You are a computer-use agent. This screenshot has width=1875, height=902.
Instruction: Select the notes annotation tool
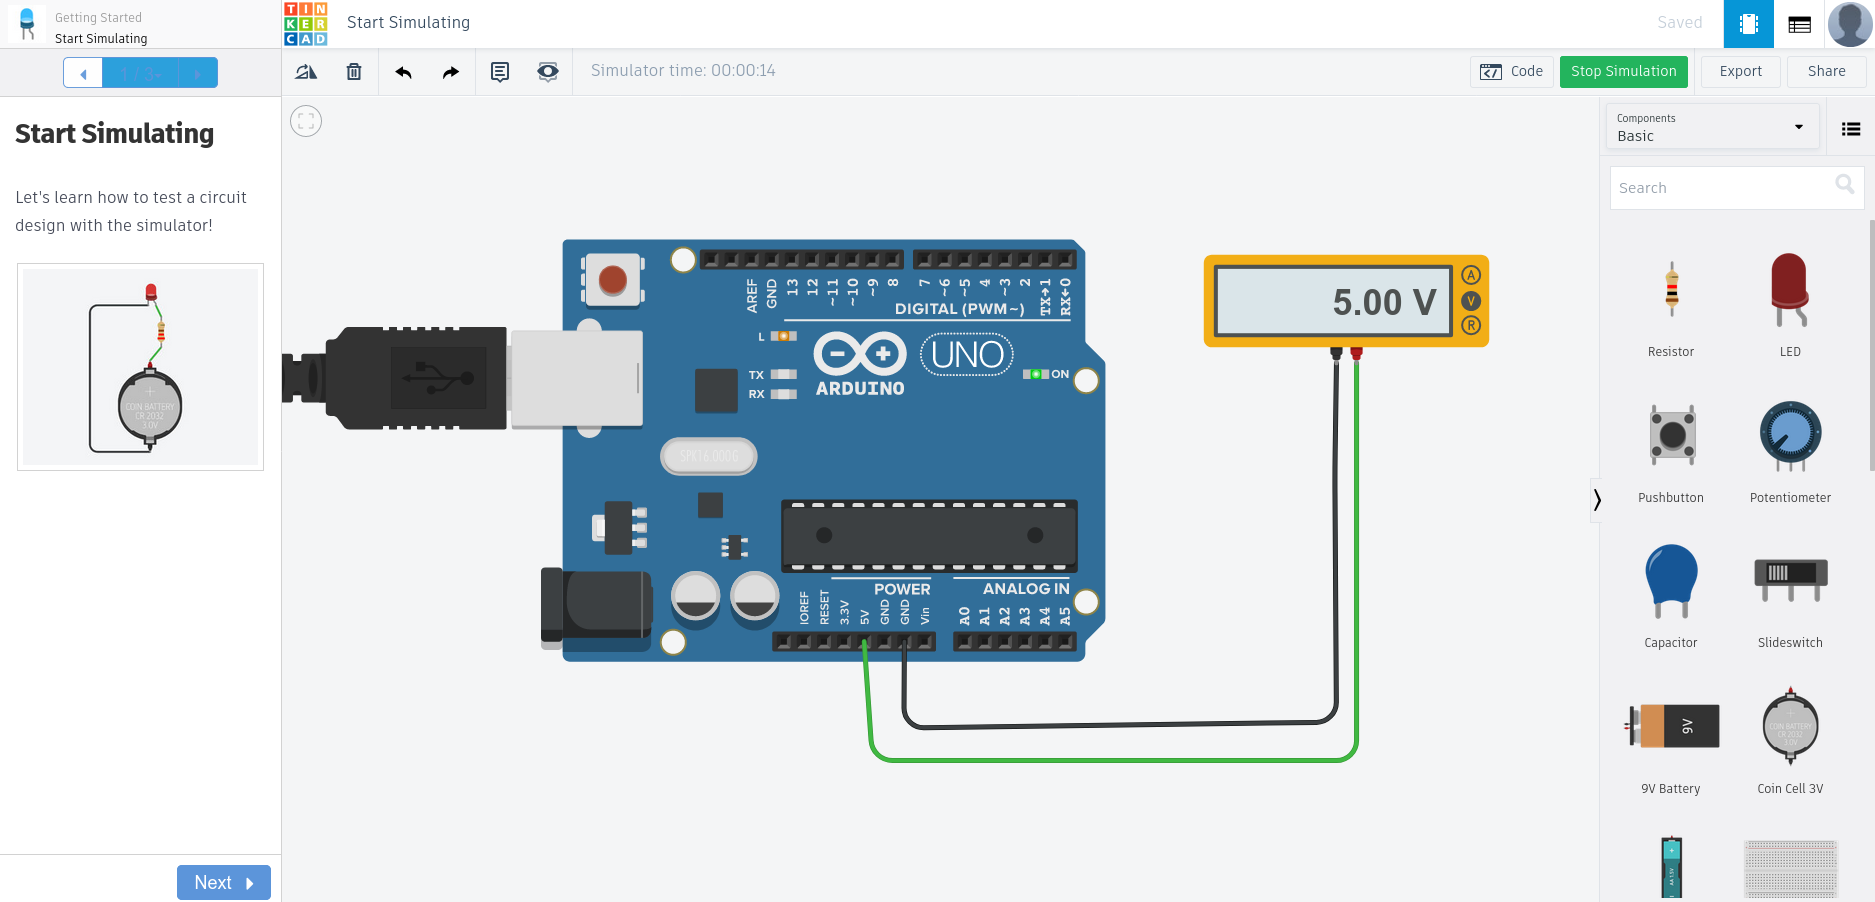(500, 72)
